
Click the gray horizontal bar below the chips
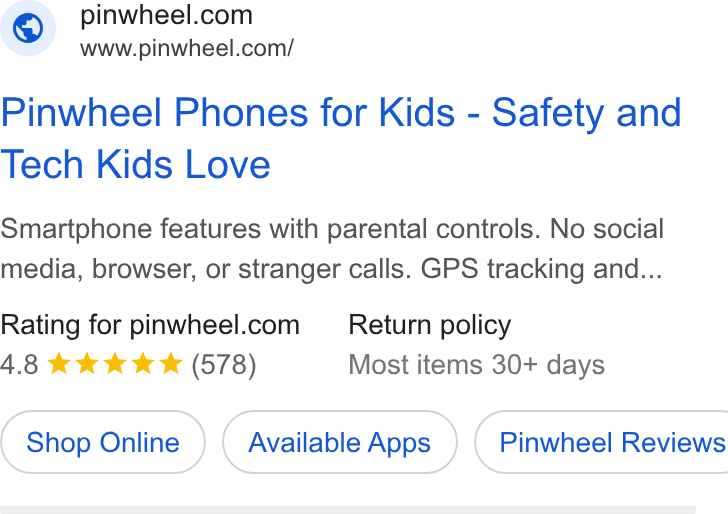(x=348, y=510)
